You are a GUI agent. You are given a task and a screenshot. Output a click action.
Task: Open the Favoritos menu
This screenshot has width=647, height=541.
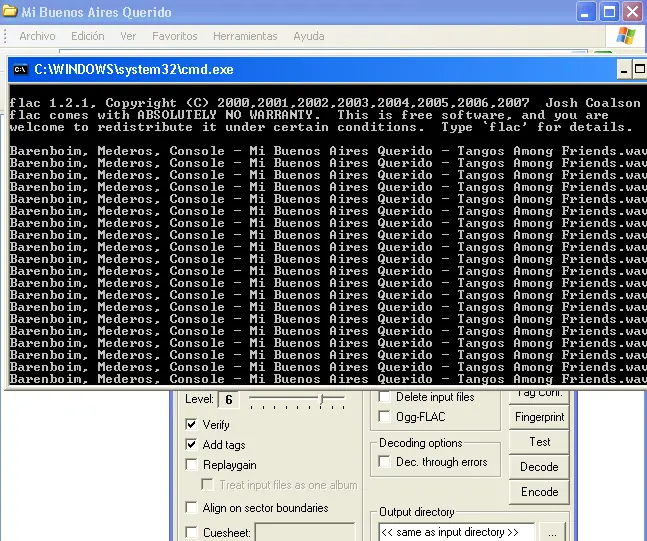tap(175, 36)
